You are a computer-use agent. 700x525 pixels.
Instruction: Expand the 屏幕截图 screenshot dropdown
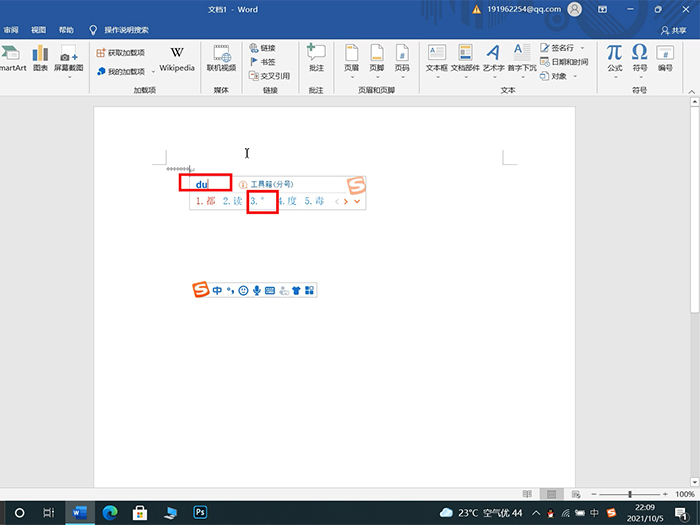point(69,77)
